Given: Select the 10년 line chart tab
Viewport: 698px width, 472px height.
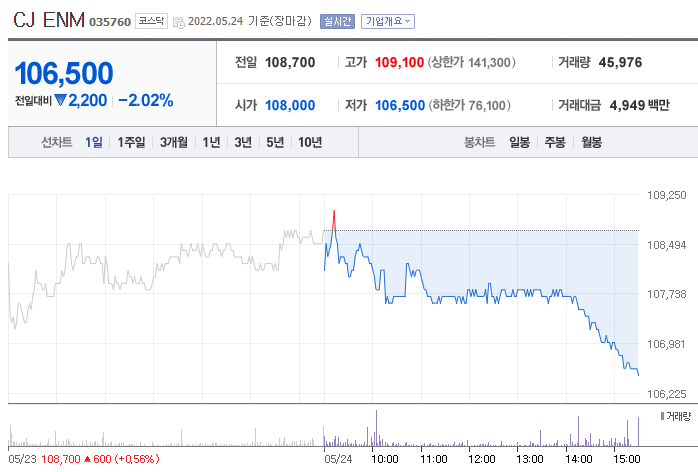Looking at the screenshot, I should 310,142.
